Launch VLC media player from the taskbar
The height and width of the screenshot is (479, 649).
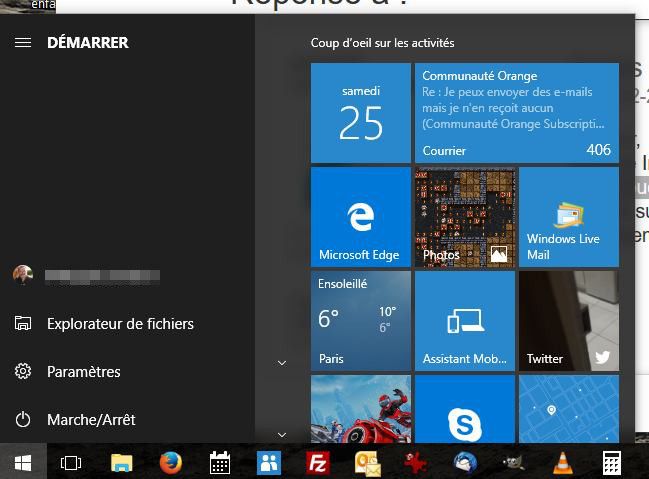(x=563, y=462)
